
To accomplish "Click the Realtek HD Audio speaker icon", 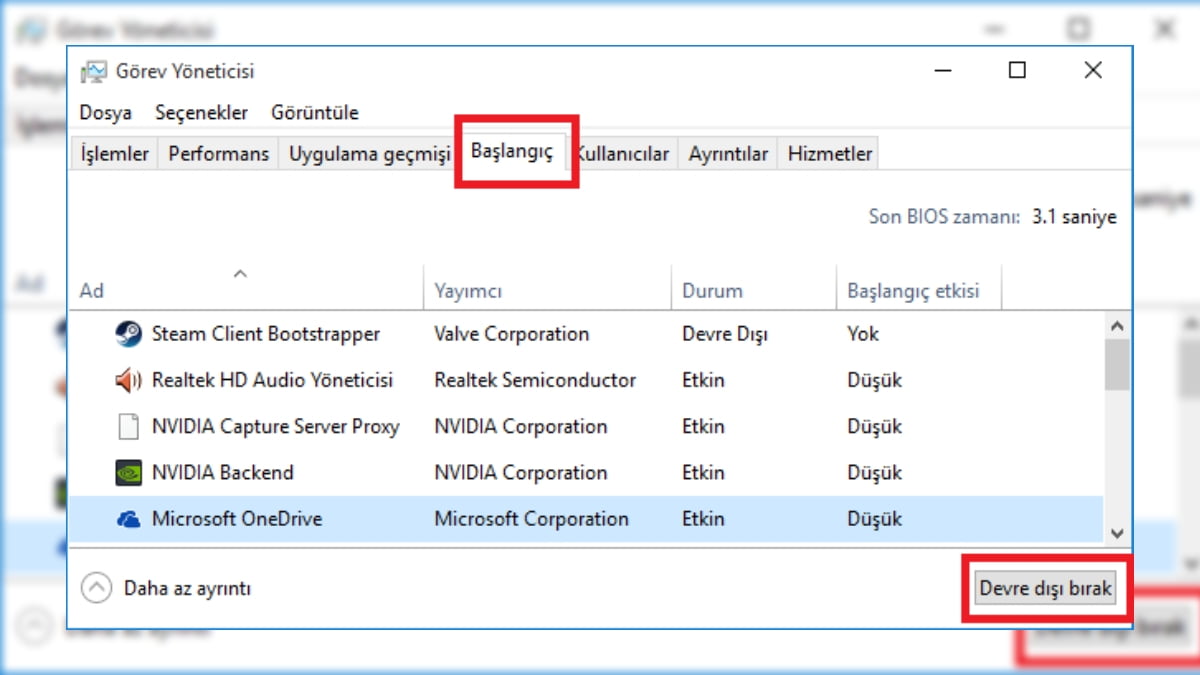I will pyautogui.click(x=128, y=380).
